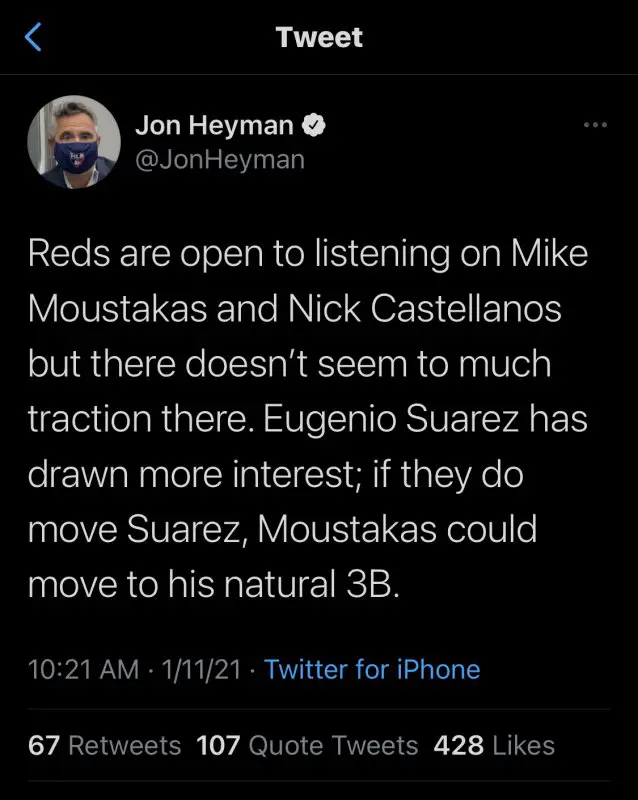Show the 428 Likes list
The height and width of the screenshot is (800, 638).
(493, 745)
